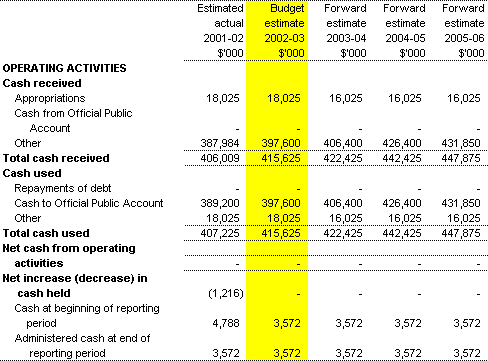Image resolution: width=488 pixels, height=361 pixels.
Task: Select Cash to Official Public Account label
Action: point(89,203)
